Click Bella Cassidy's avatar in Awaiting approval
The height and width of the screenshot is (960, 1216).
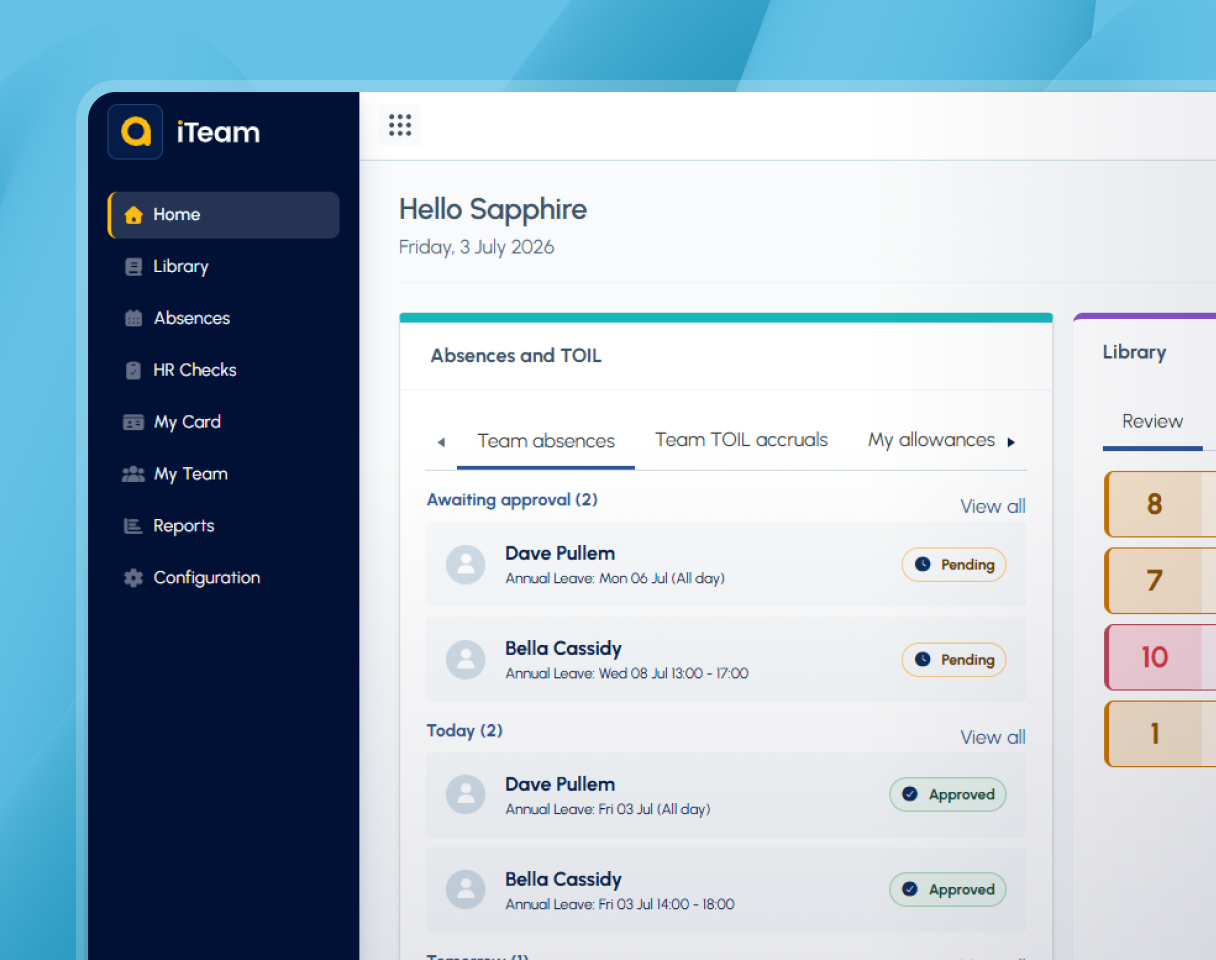tap(465, 660)
